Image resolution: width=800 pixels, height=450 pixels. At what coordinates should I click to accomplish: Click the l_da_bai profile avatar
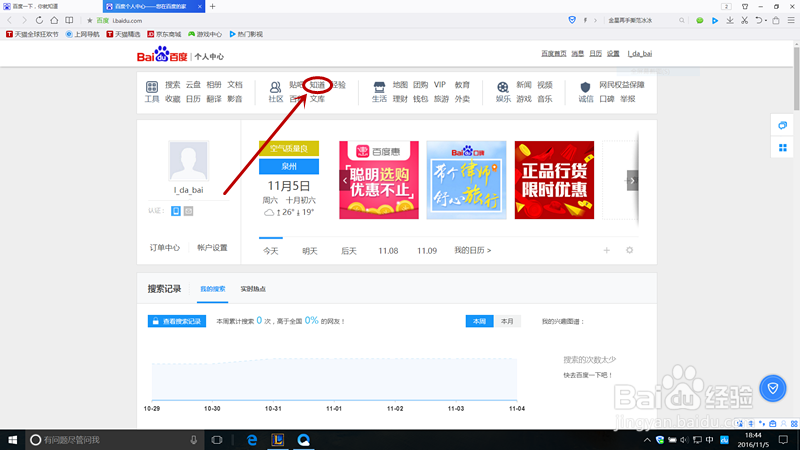pos(188,161)
